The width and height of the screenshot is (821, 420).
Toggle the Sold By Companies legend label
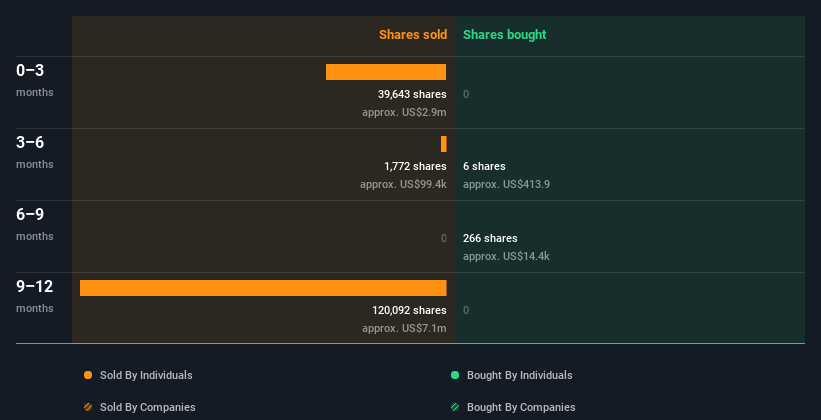[148, 407]
